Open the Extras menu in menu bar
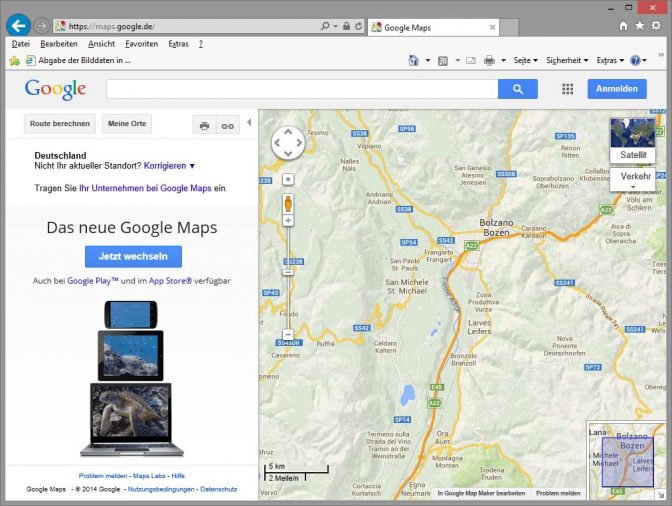Viewport: 672px width, 506px height. [178, 44]
